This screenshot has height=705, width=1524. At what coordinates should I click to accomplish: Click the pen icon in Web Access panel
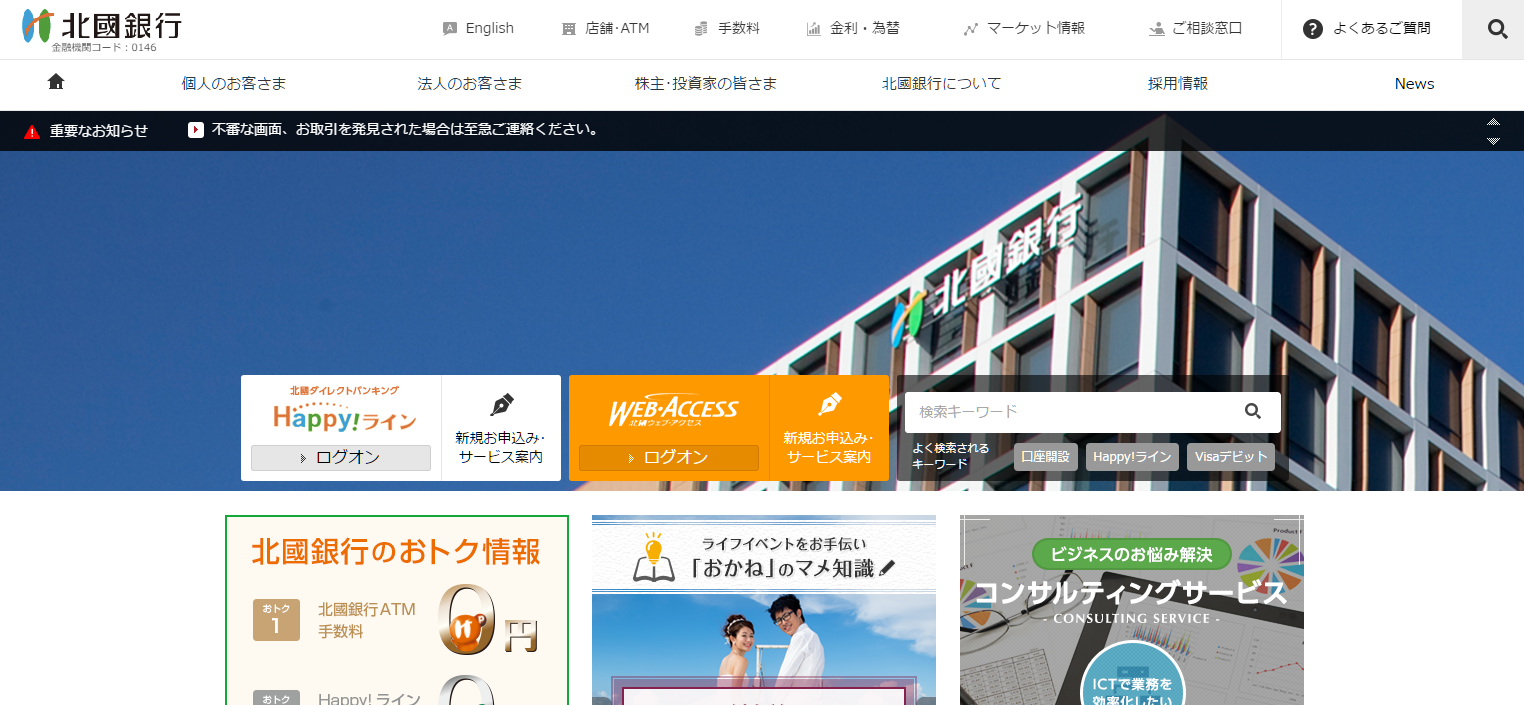click(829, 405)
